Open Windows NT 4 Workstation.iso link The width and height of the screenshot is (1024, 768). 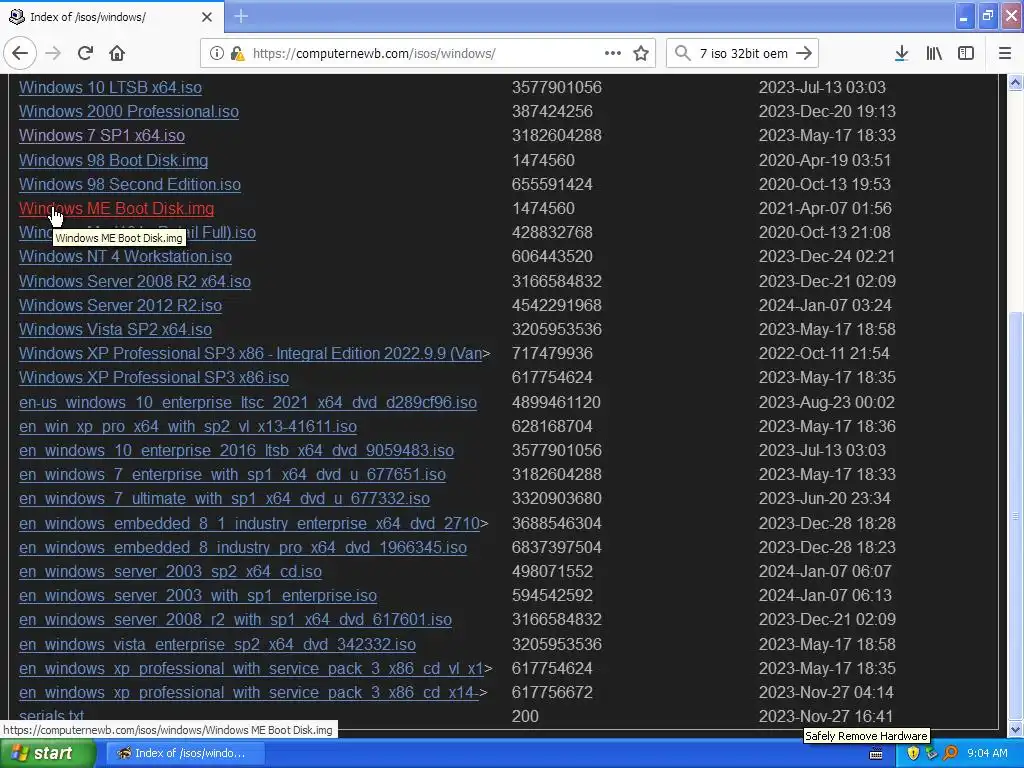(x=125, y=257)
